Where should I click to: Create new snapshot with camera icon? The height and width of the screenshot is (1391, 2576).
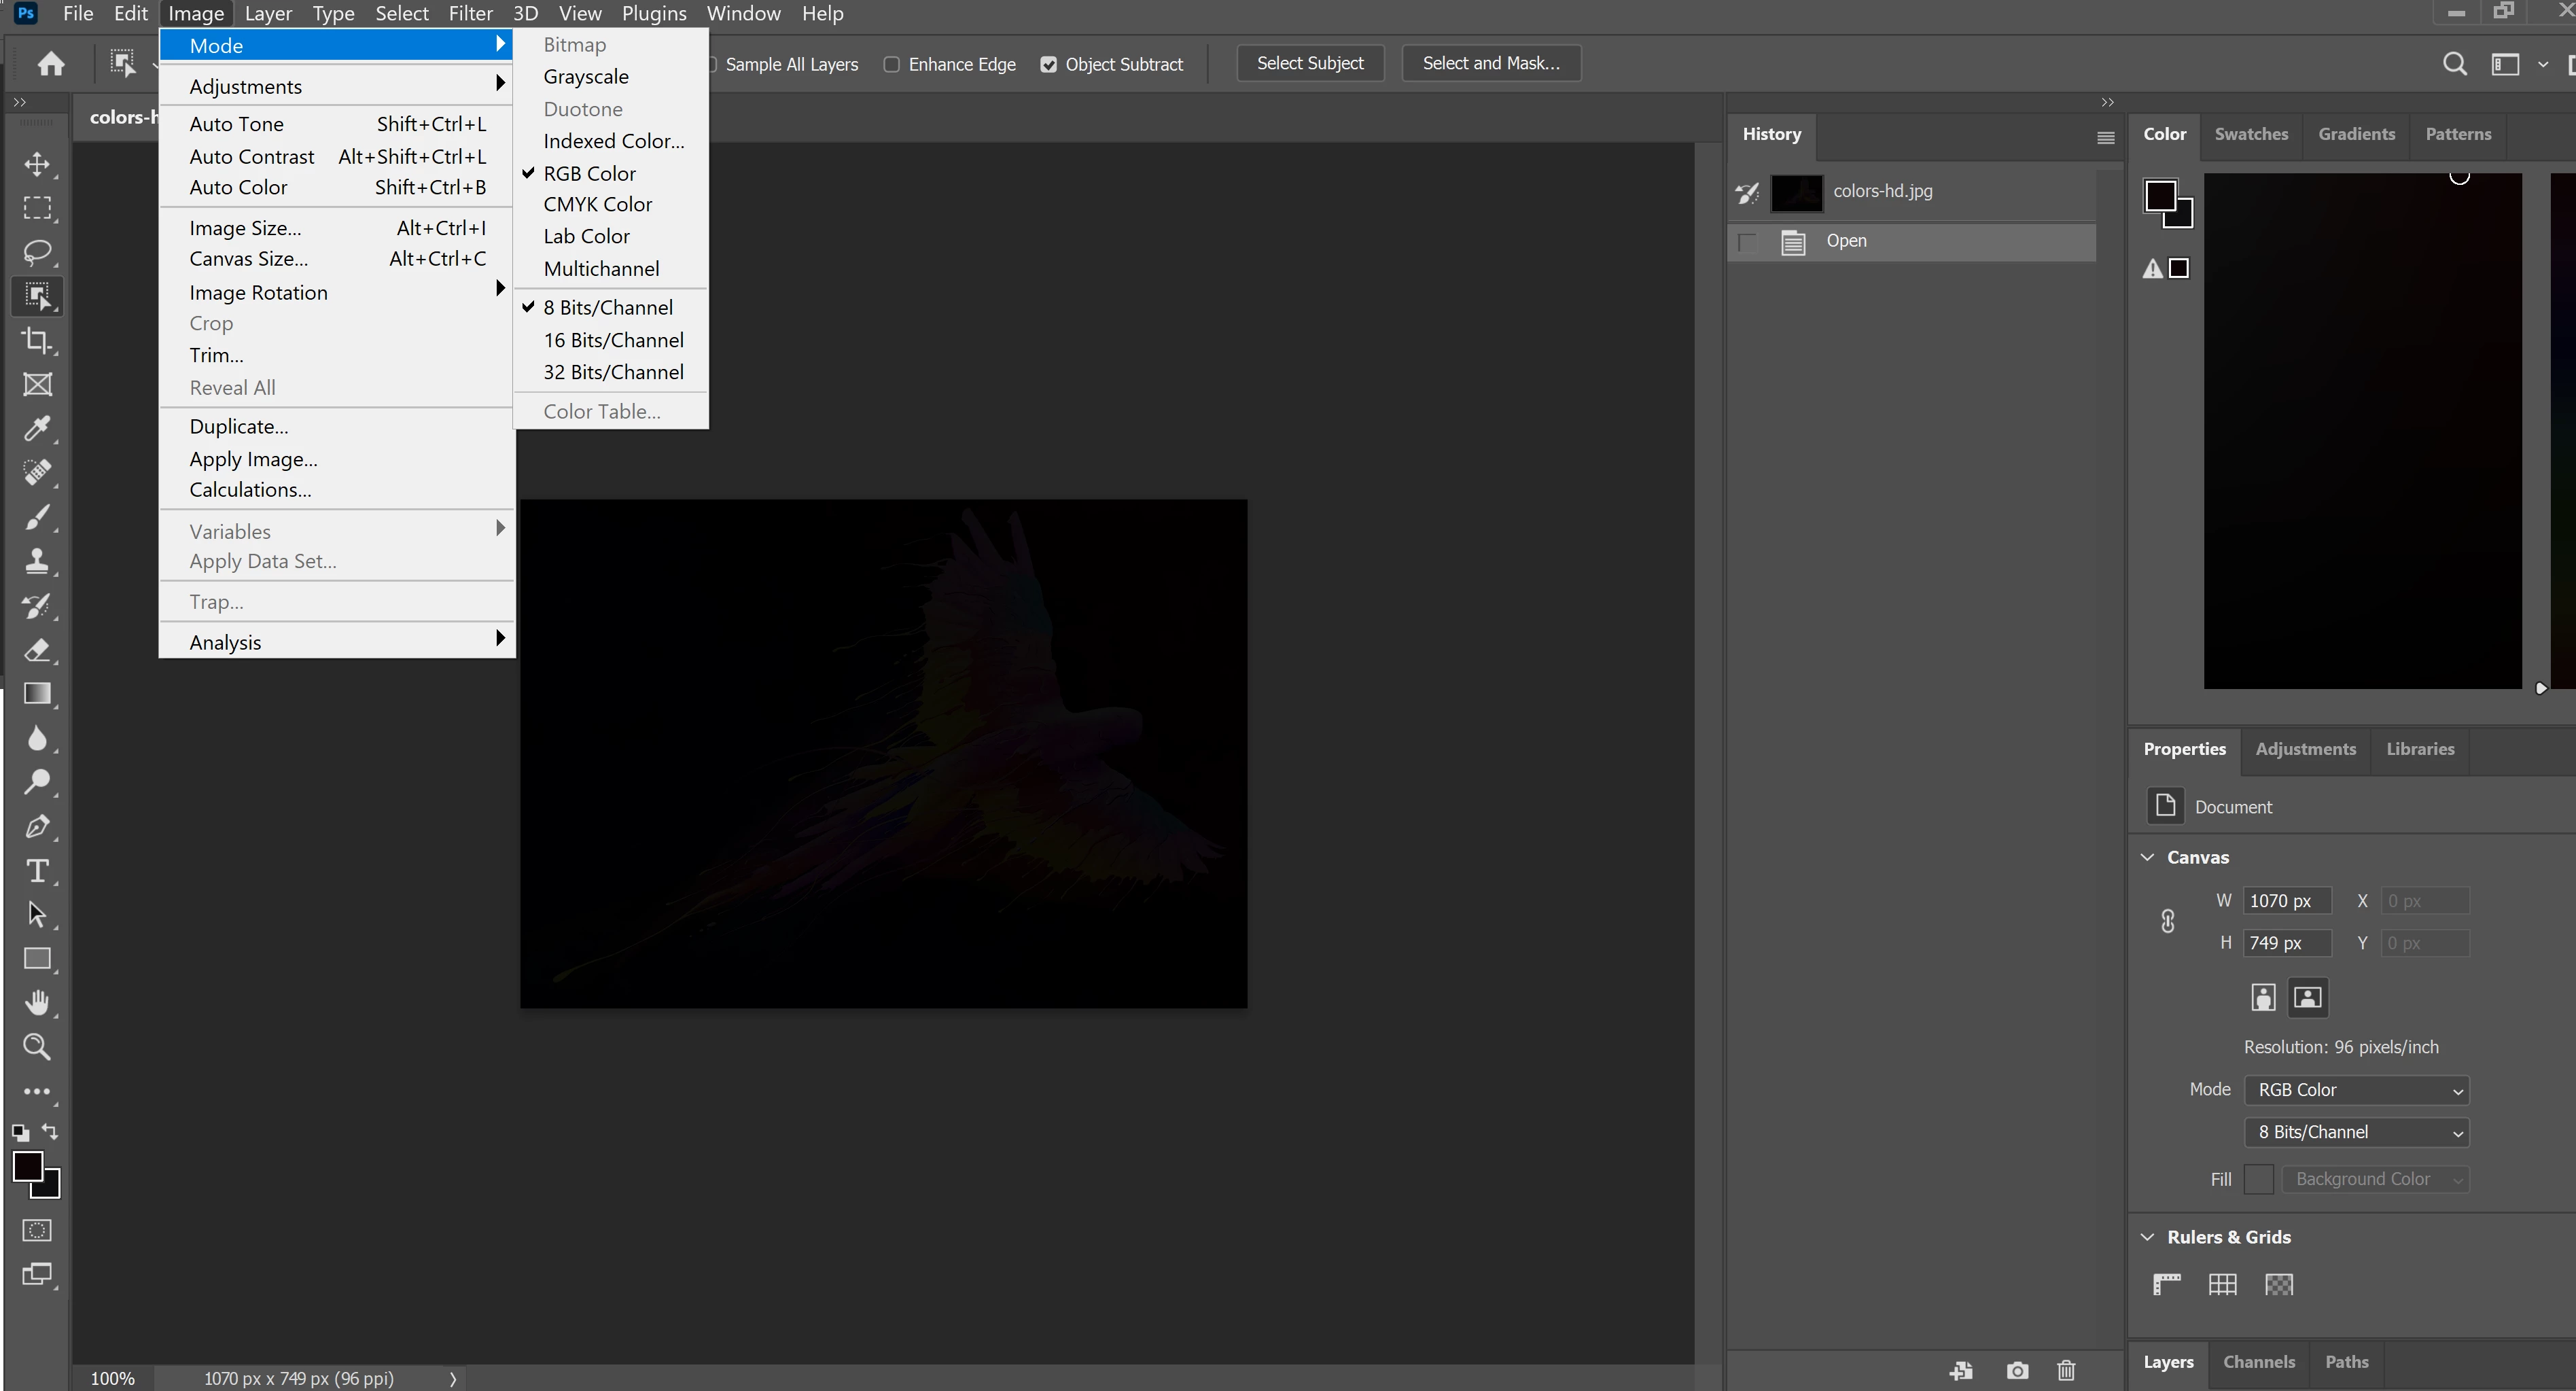coord(2017,1370)
